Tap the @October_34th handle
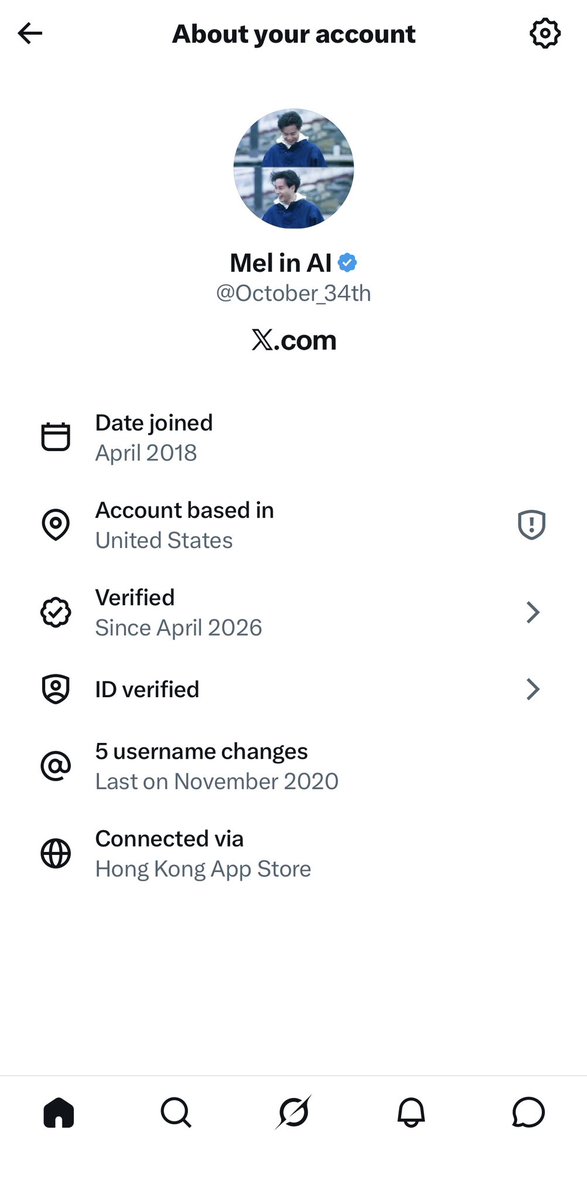The image size is (587, 1200). (x=294, y=294)
